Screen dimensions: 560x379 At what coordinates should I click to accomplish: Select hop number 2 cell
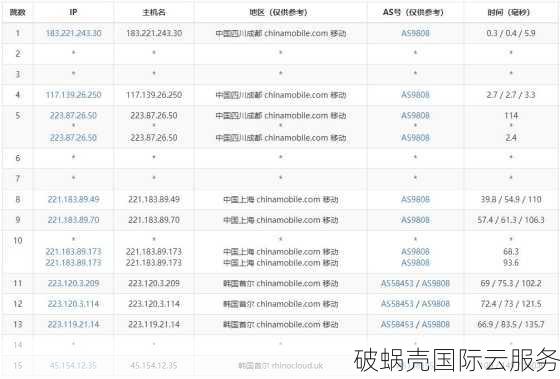tap(18, 54)
